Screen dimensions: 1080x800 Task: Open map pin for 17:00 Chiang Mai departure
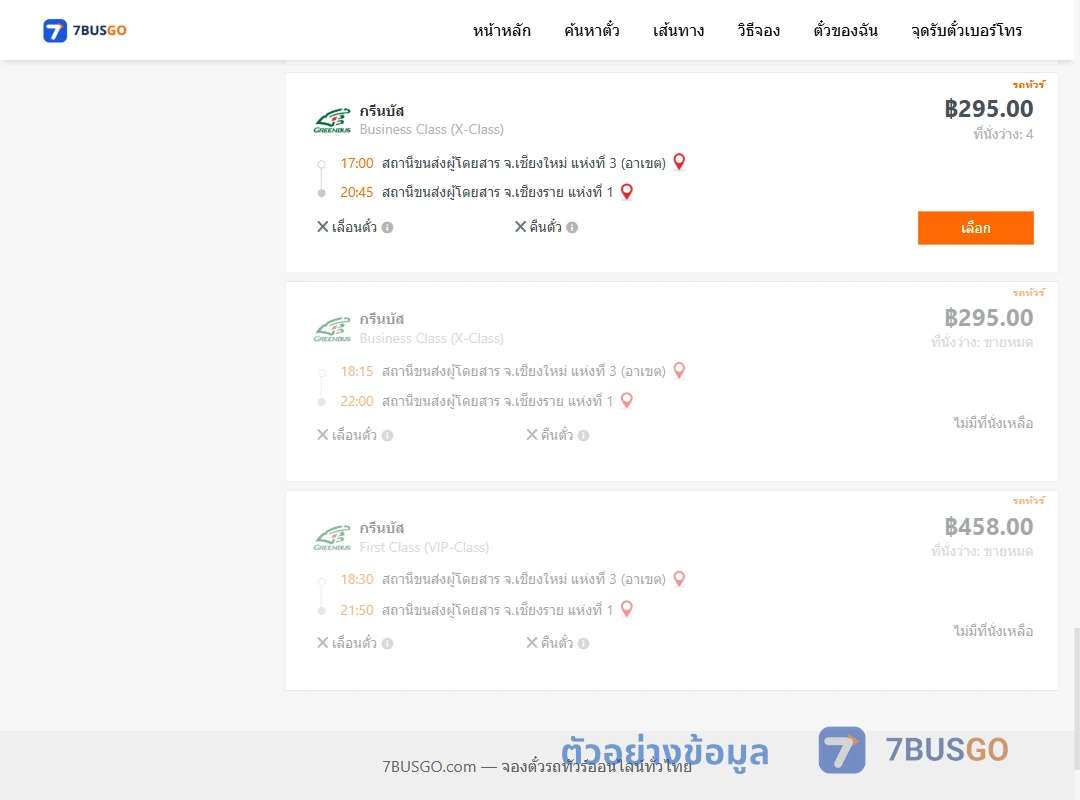[679, 162]
